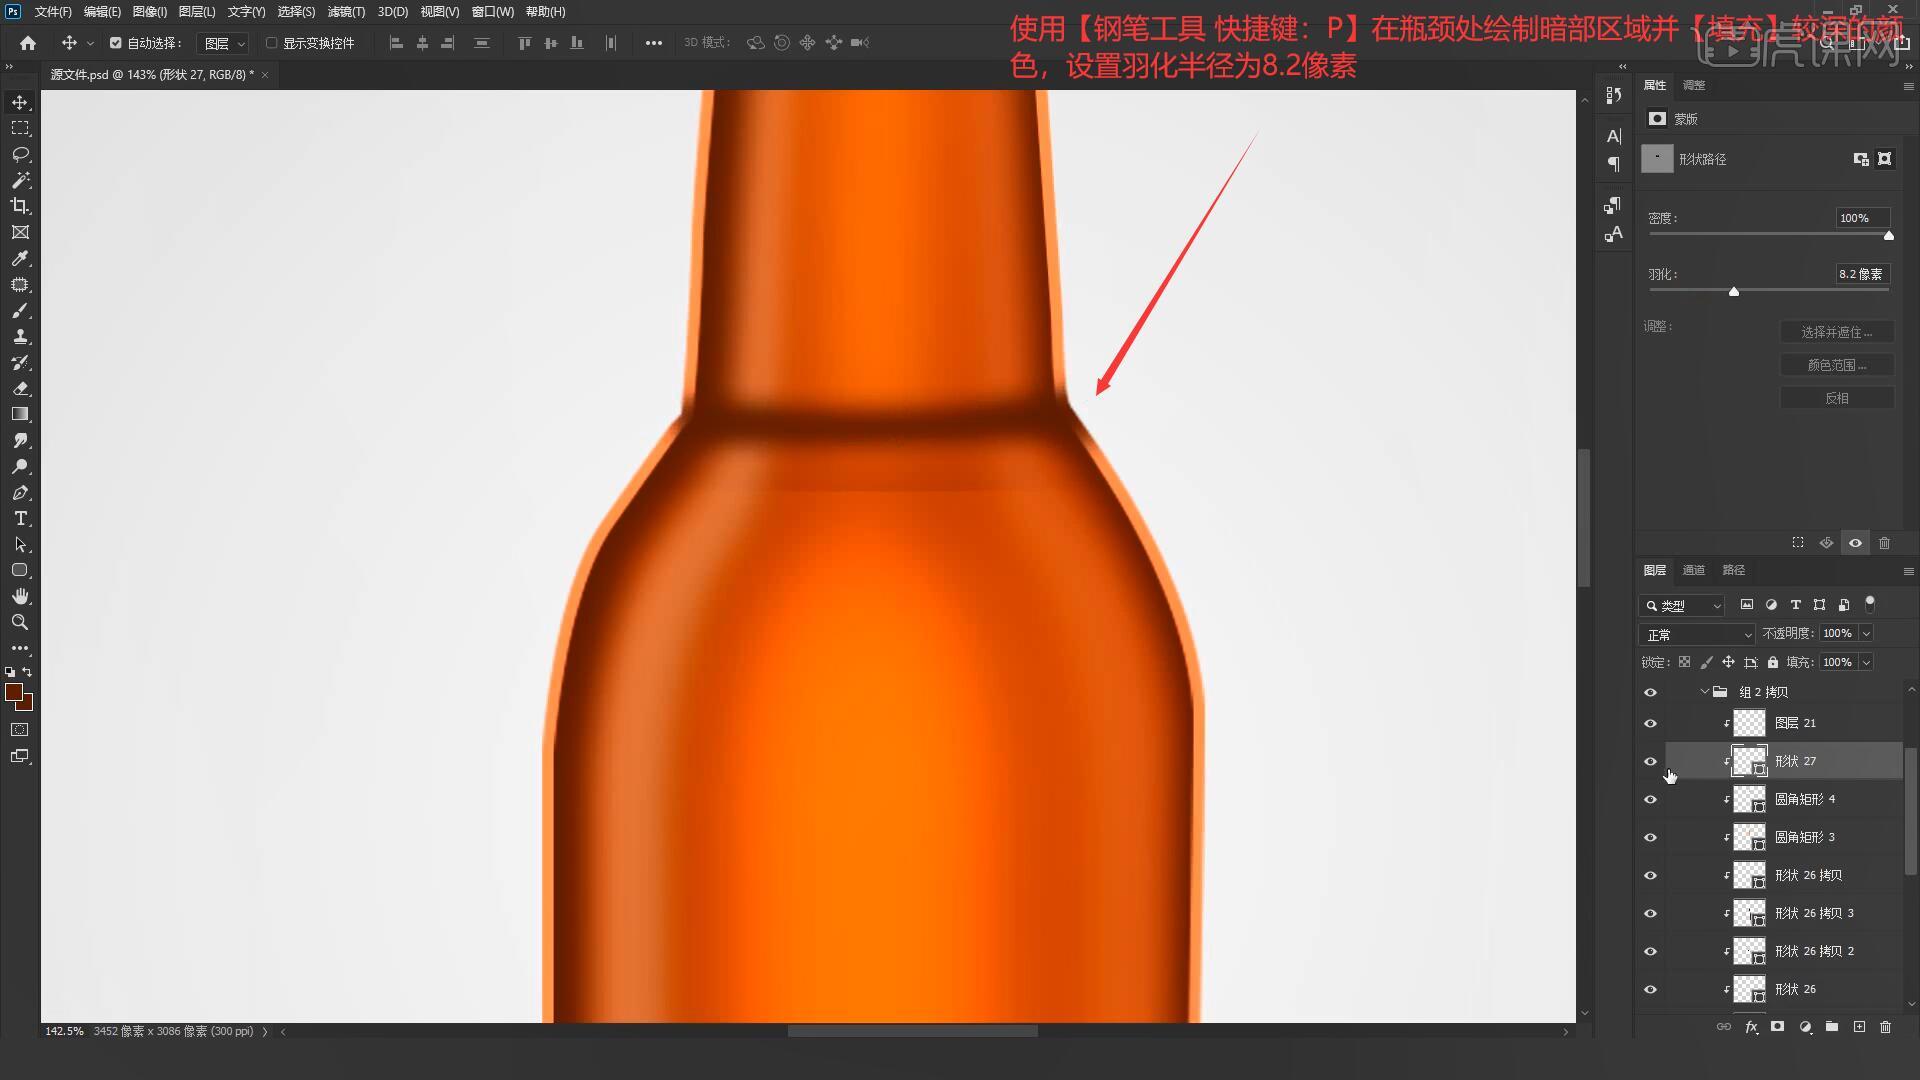Image resolution: width=1920 pixels, height=1080 pixels.
Task: Open the 图层 auto-select target dropdown
Action: pos(223,43)
